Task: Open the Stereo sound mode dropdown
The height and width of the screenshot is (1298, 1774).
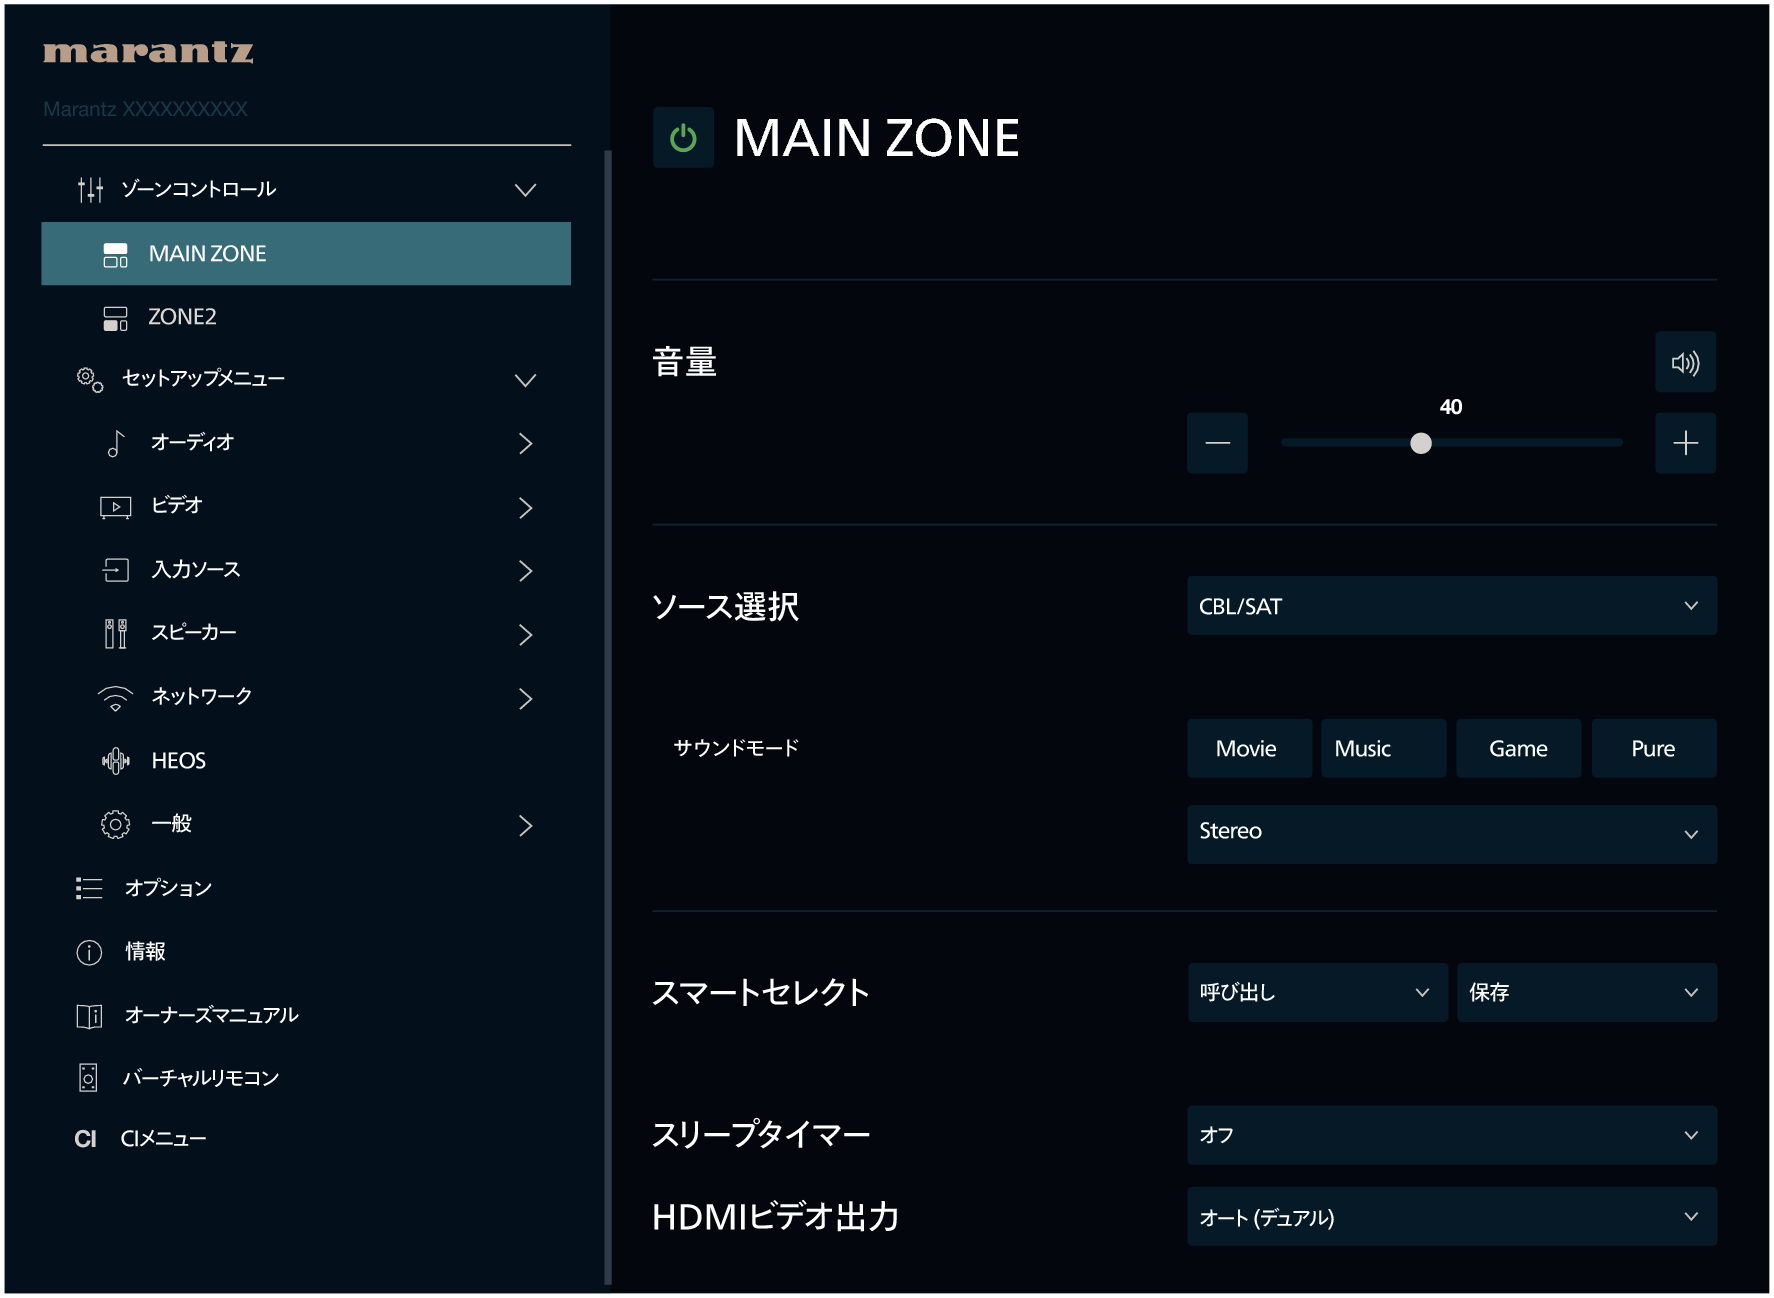Action: pos(1451,833)
